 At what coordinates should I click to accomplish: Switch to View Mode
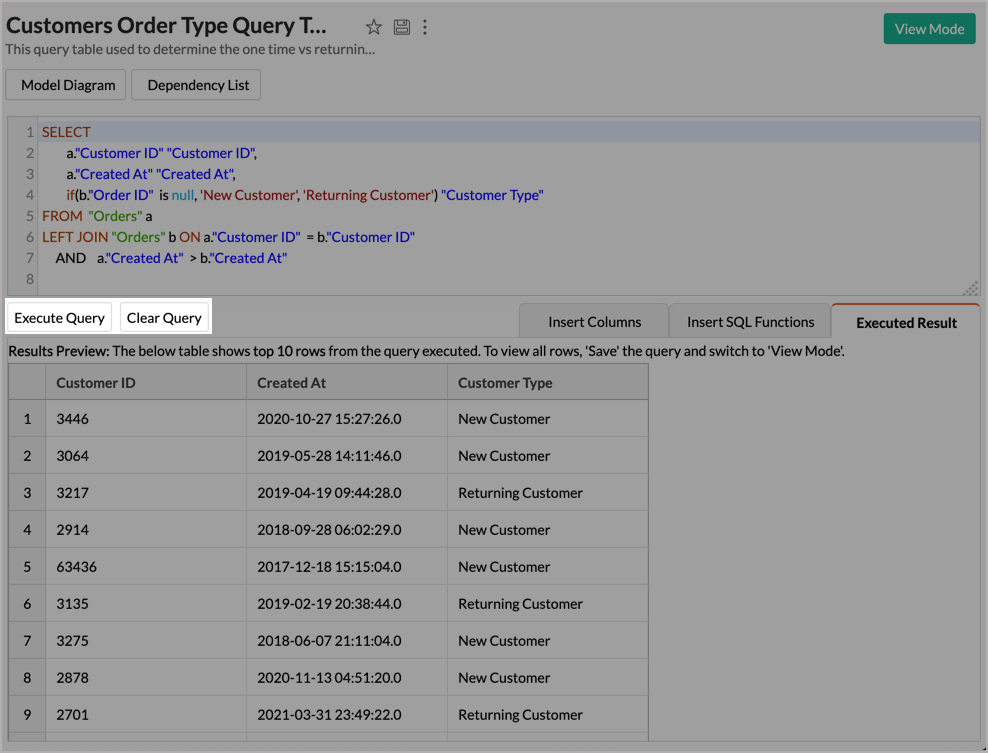928,29
